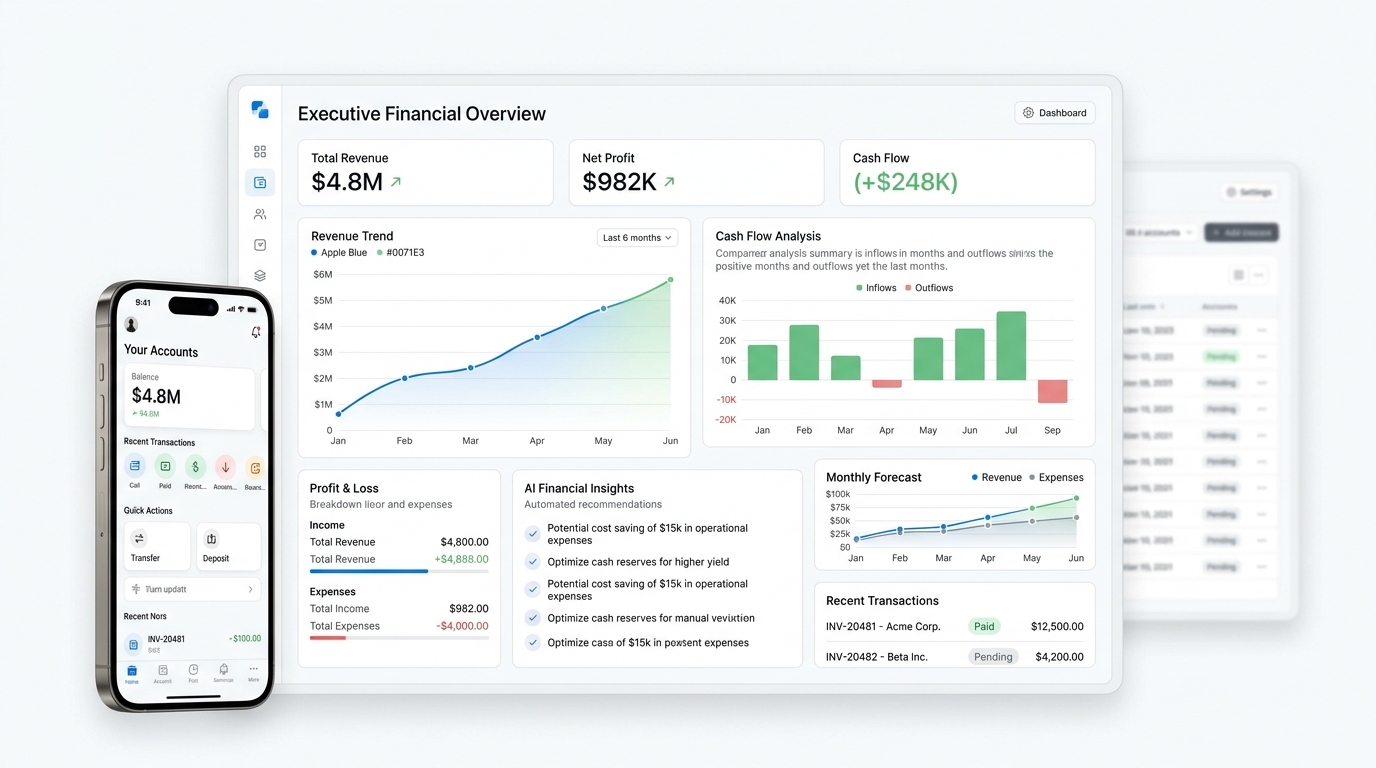
Task: Open More tab in phone bottom bar
Action: 253,673
